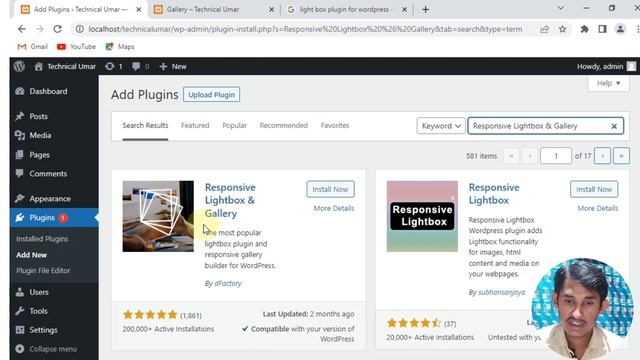Click Responsive Lightbox & Gallery plugin thumbnail
The width and height of the screenshot is (640, 360).
coord(158,216)
